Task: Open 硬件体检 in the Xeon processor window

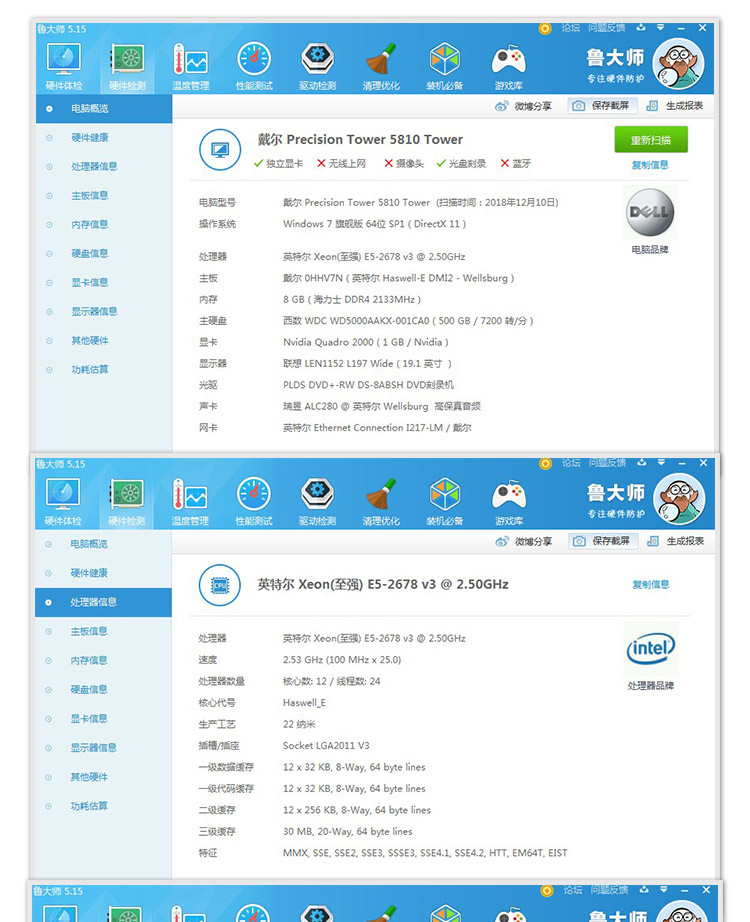Action: 63,502
